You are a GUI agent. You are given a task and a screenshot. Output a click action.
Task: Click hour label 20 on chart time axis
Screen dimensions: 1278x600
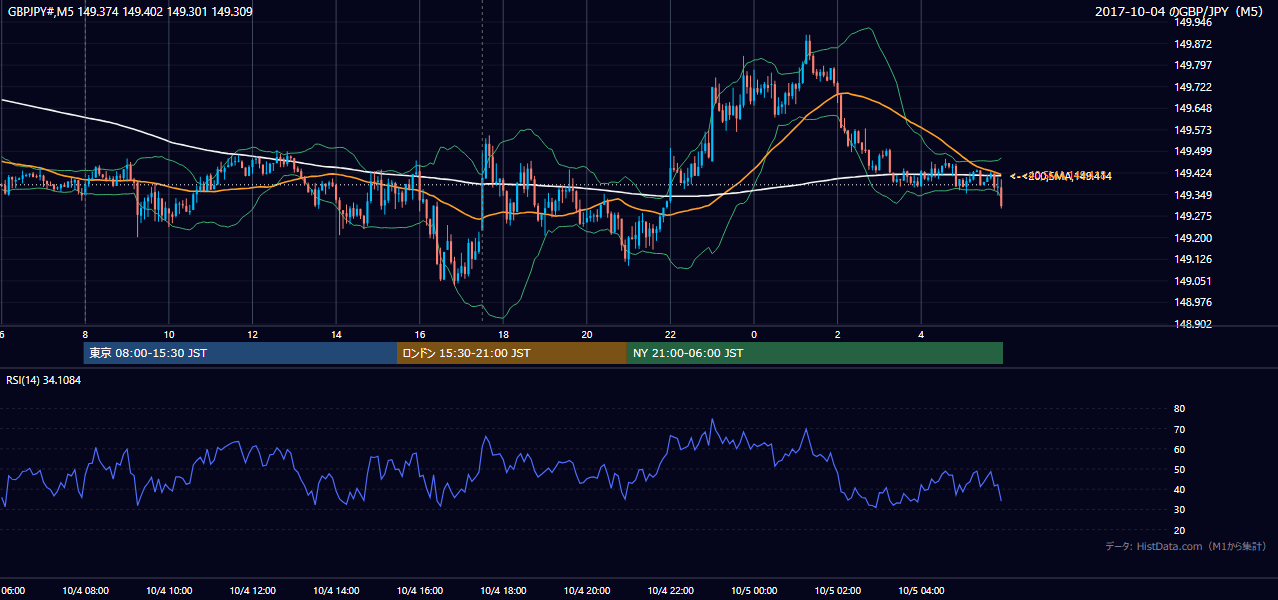(x=587, y=334)
